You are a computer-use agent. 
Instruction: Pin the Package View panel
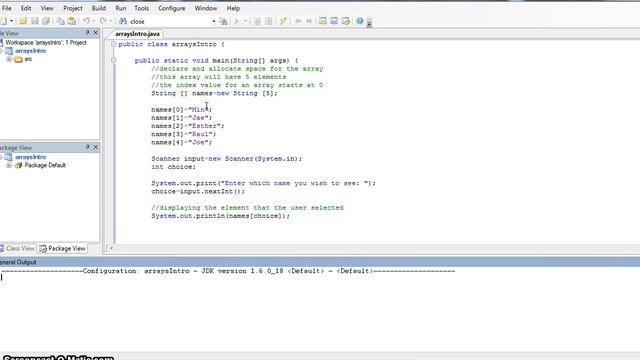(x=87, y=147)
